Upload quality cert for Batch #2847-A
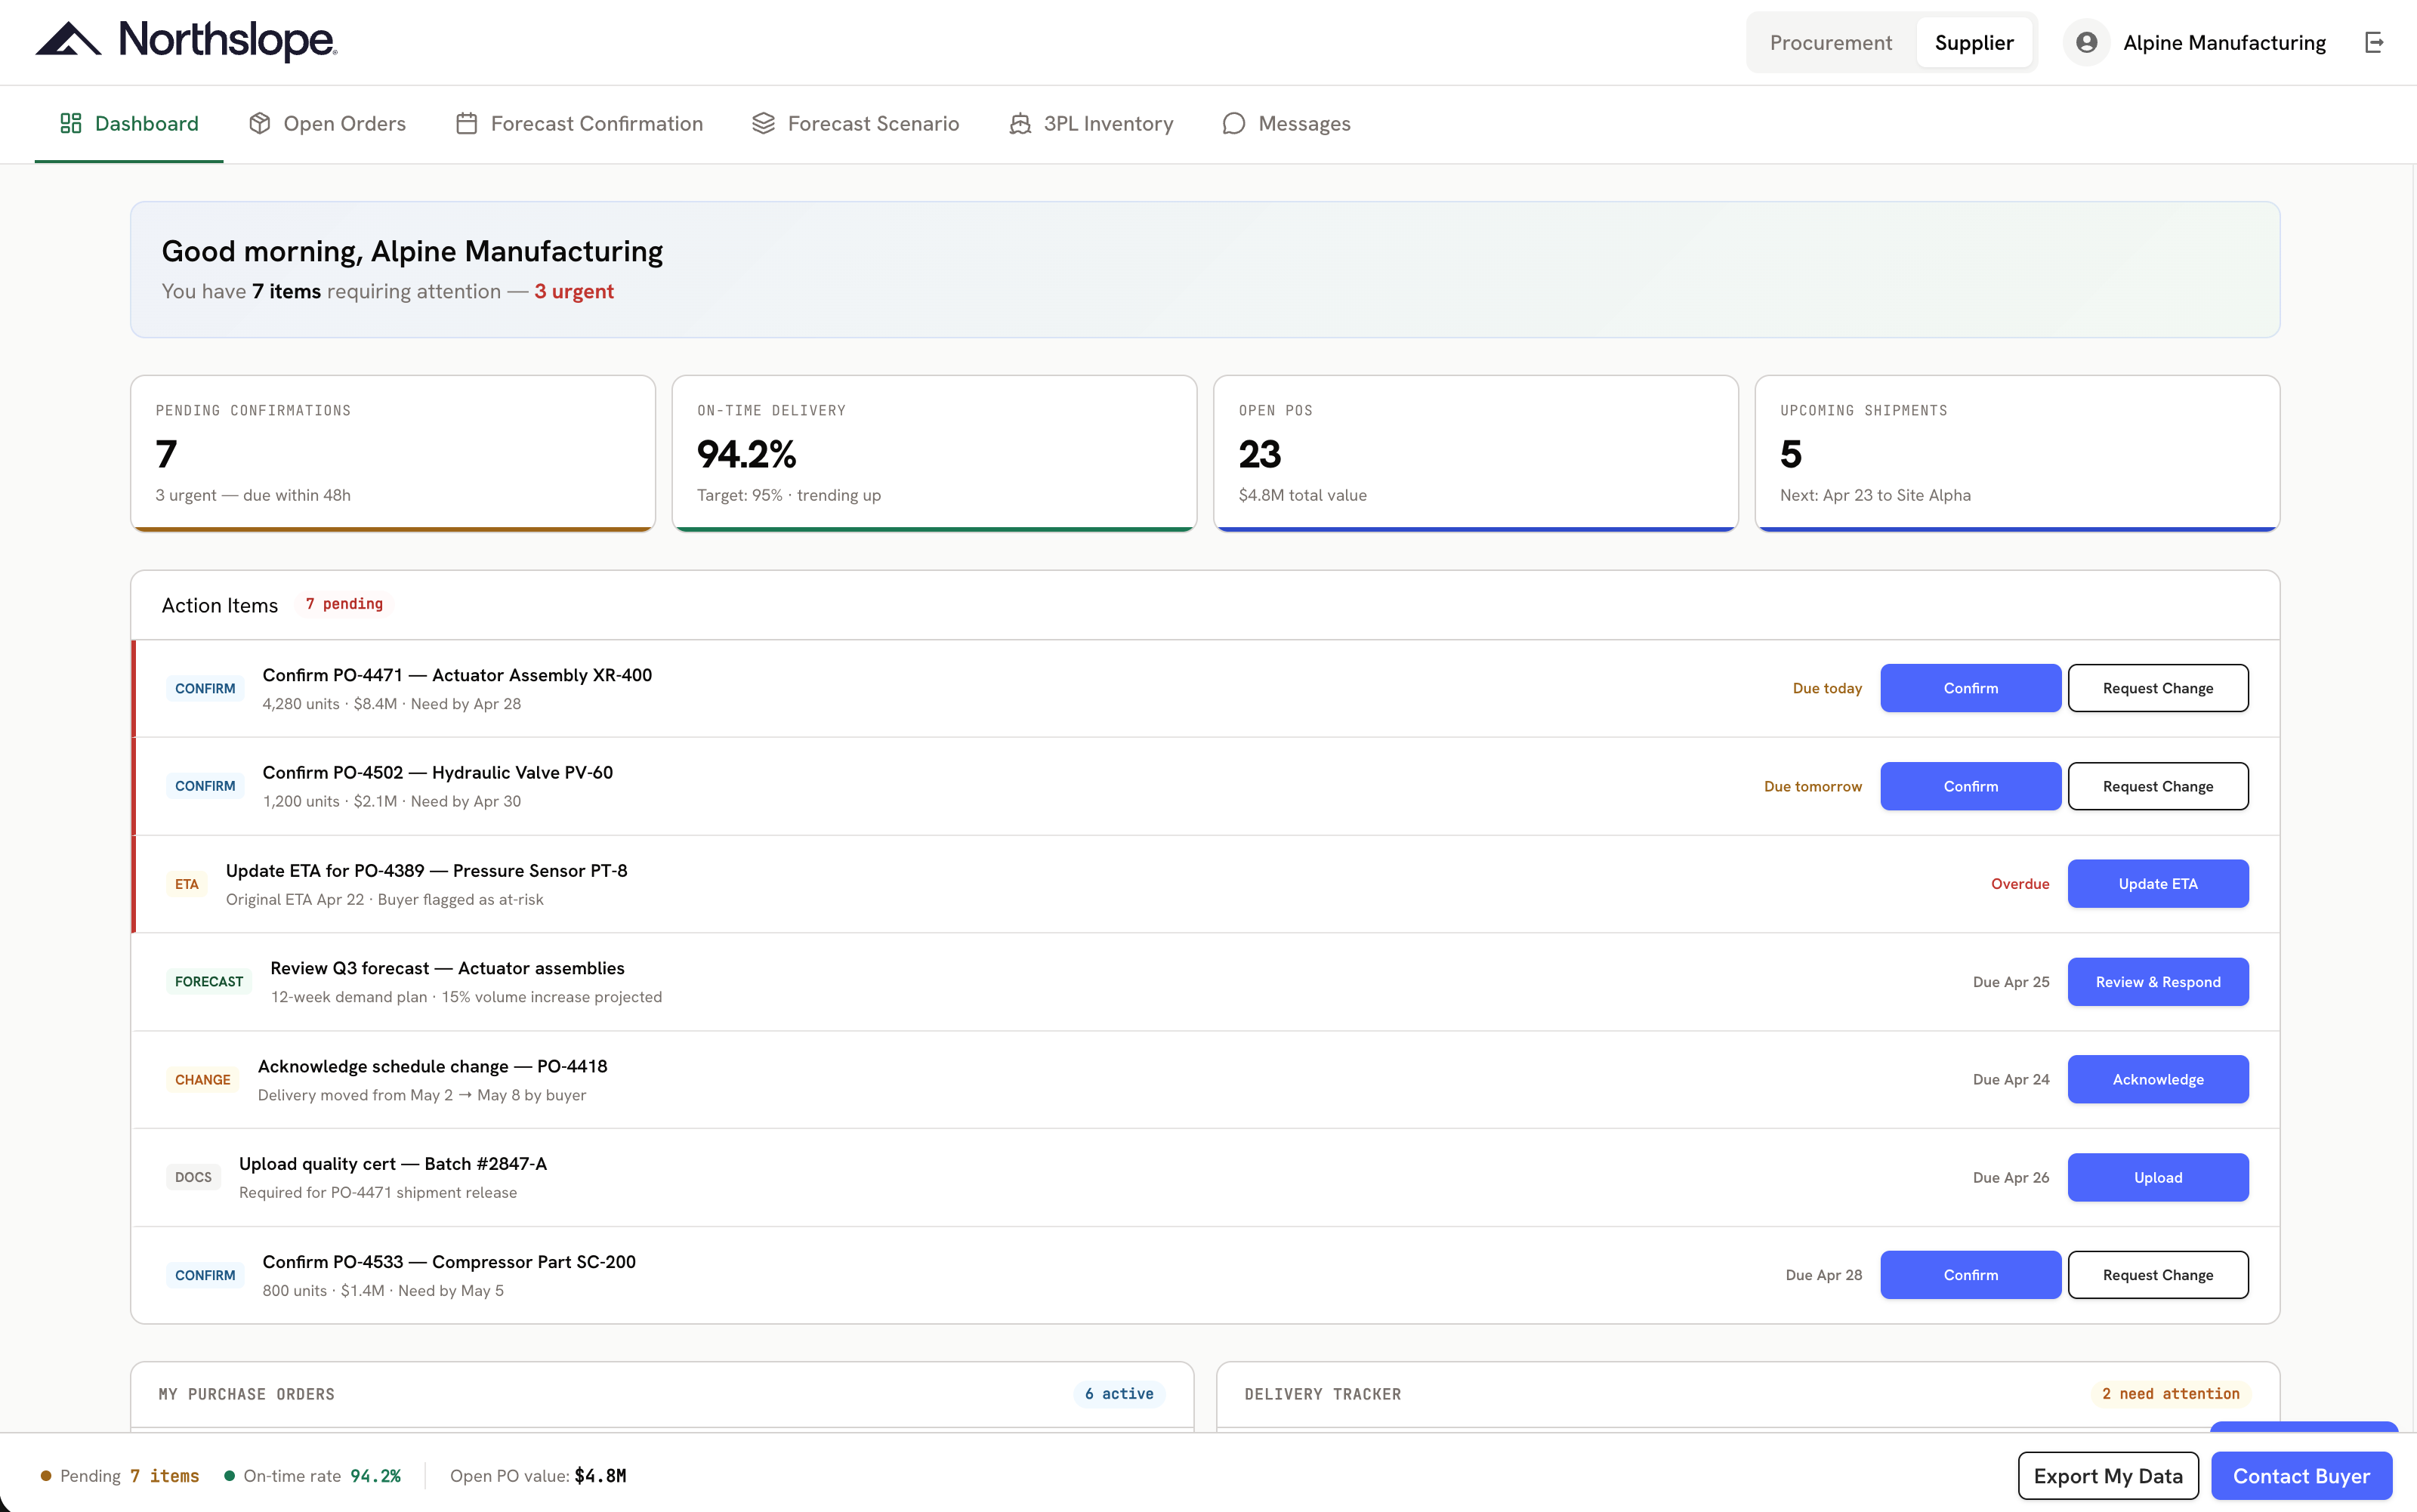Viewport: 2417px width, 1512px height. [x=2158, y=1177]
